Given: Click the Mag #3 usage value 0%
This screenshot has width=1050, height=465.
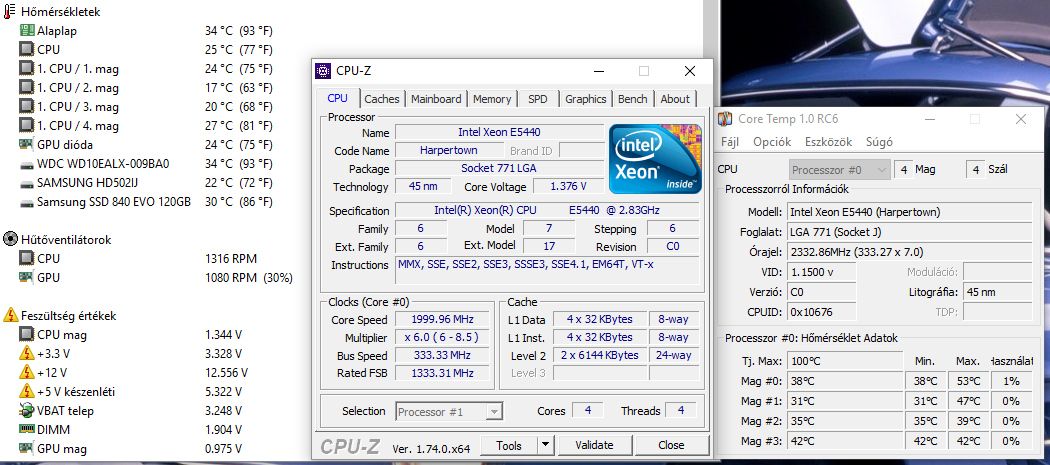Looking at the screenshot, I should pyautogui.click(x=1011, y=441).
